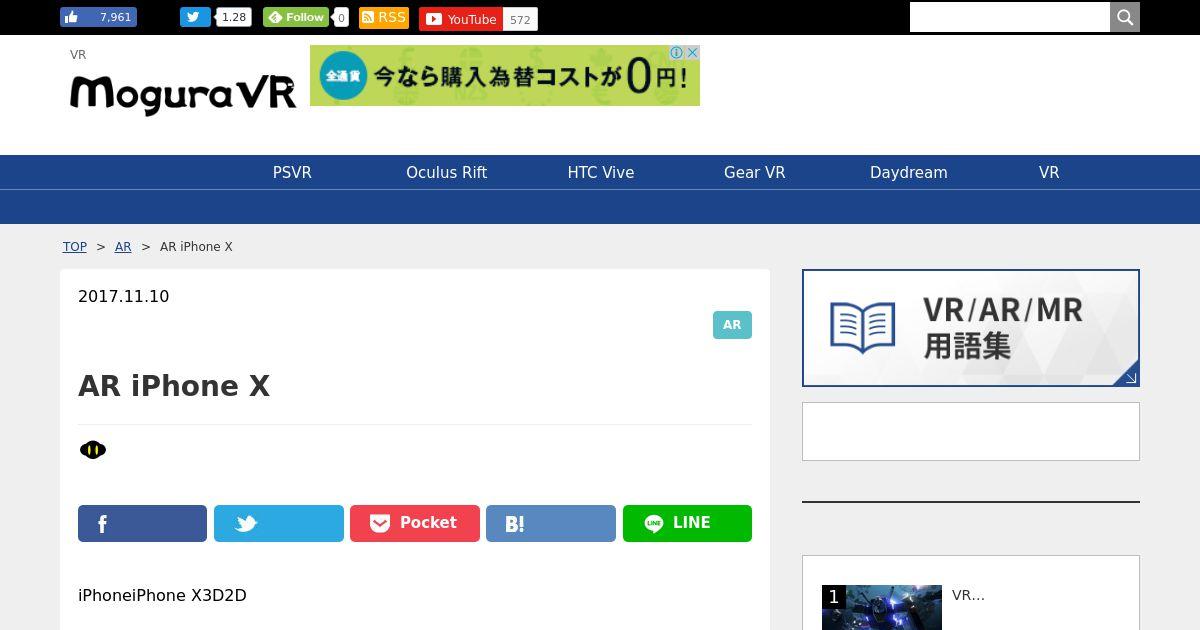The image size is (1200, 630).
Task: Click the author mole avatar icon
Action: (93, 450)
